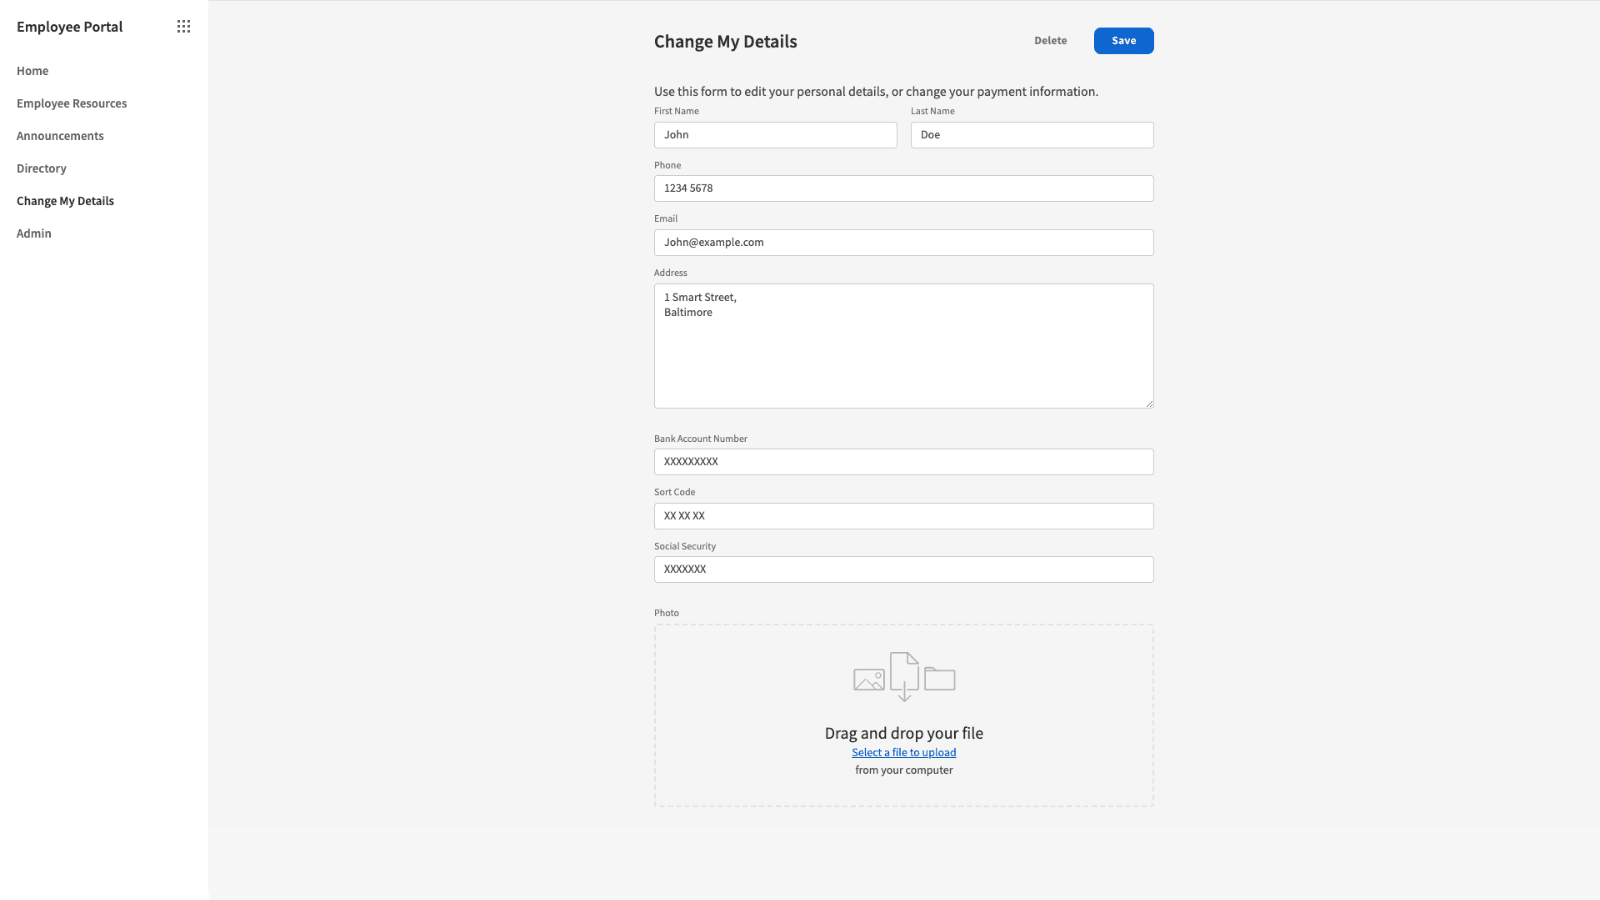Go to Home in sidebar

pos(32,71)
